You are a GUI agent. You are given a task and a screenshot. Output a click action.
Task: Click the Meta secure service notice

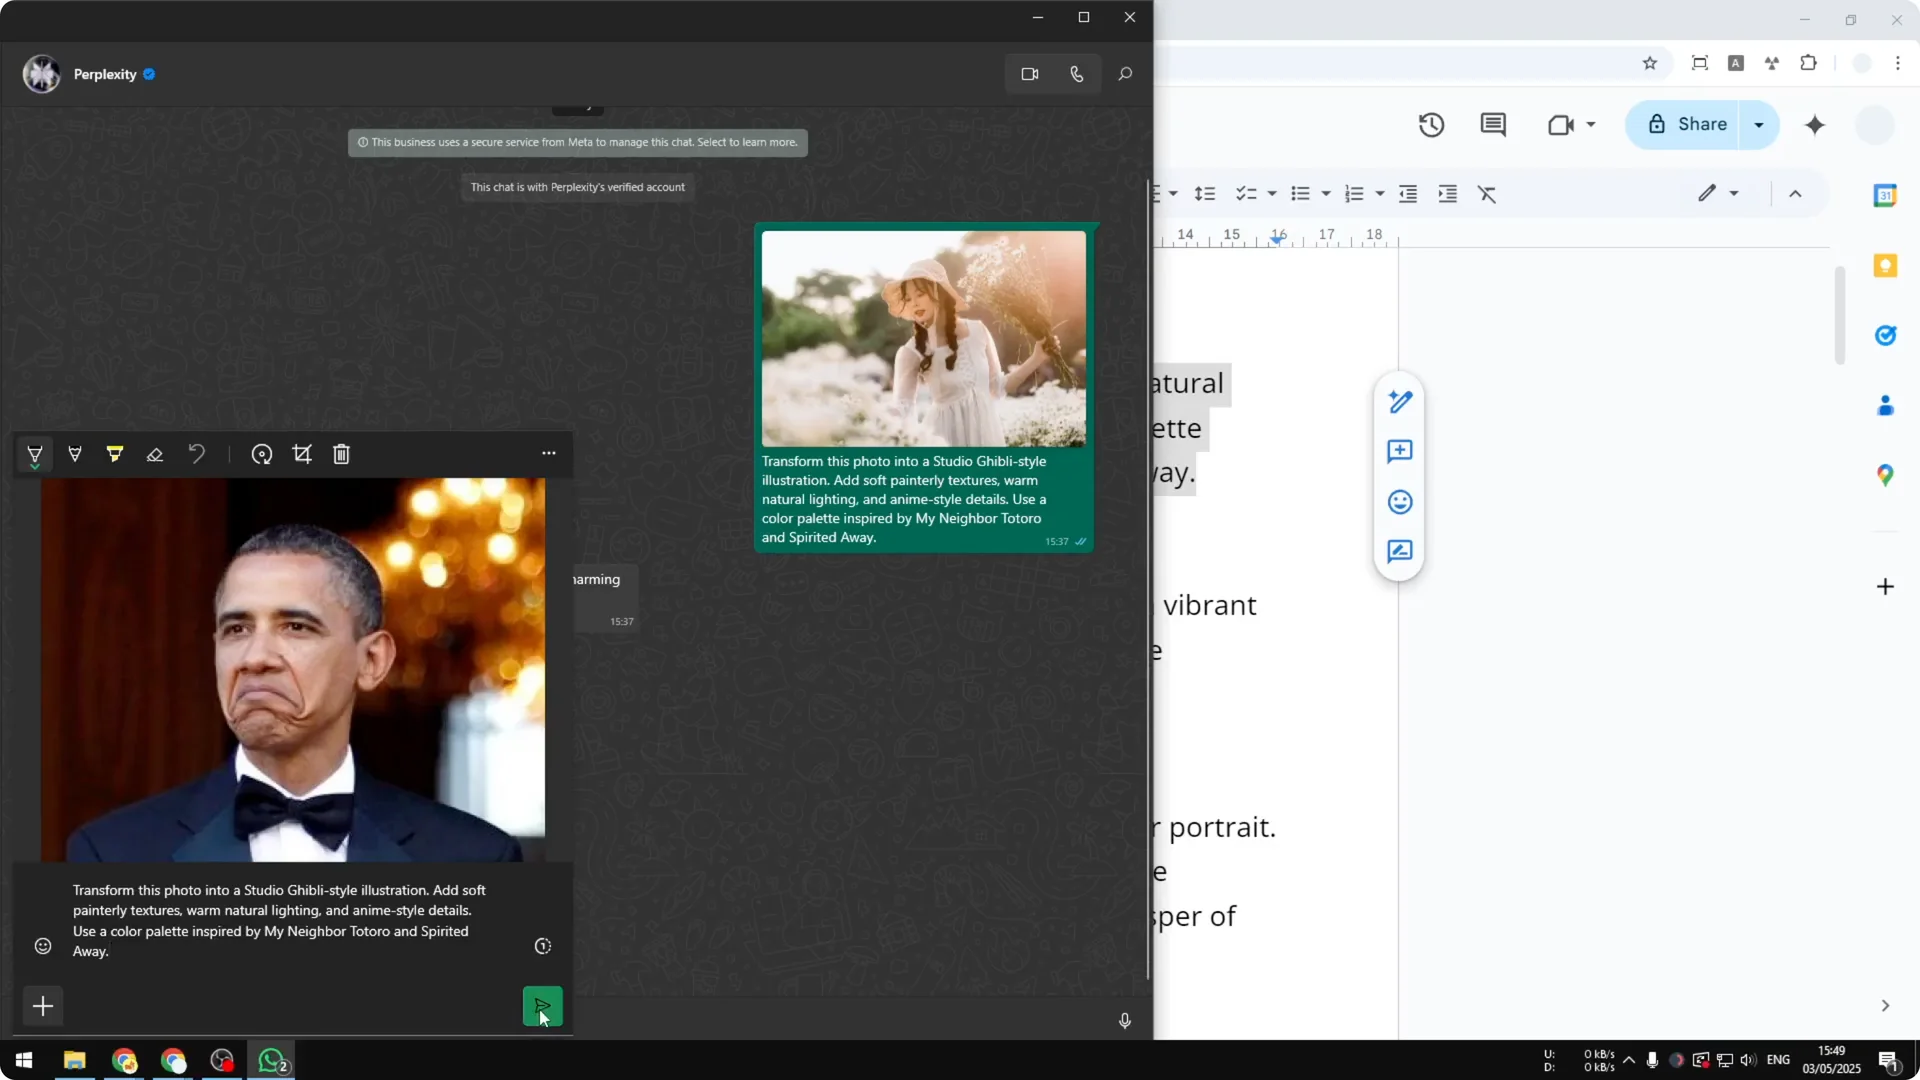point(578,142)
